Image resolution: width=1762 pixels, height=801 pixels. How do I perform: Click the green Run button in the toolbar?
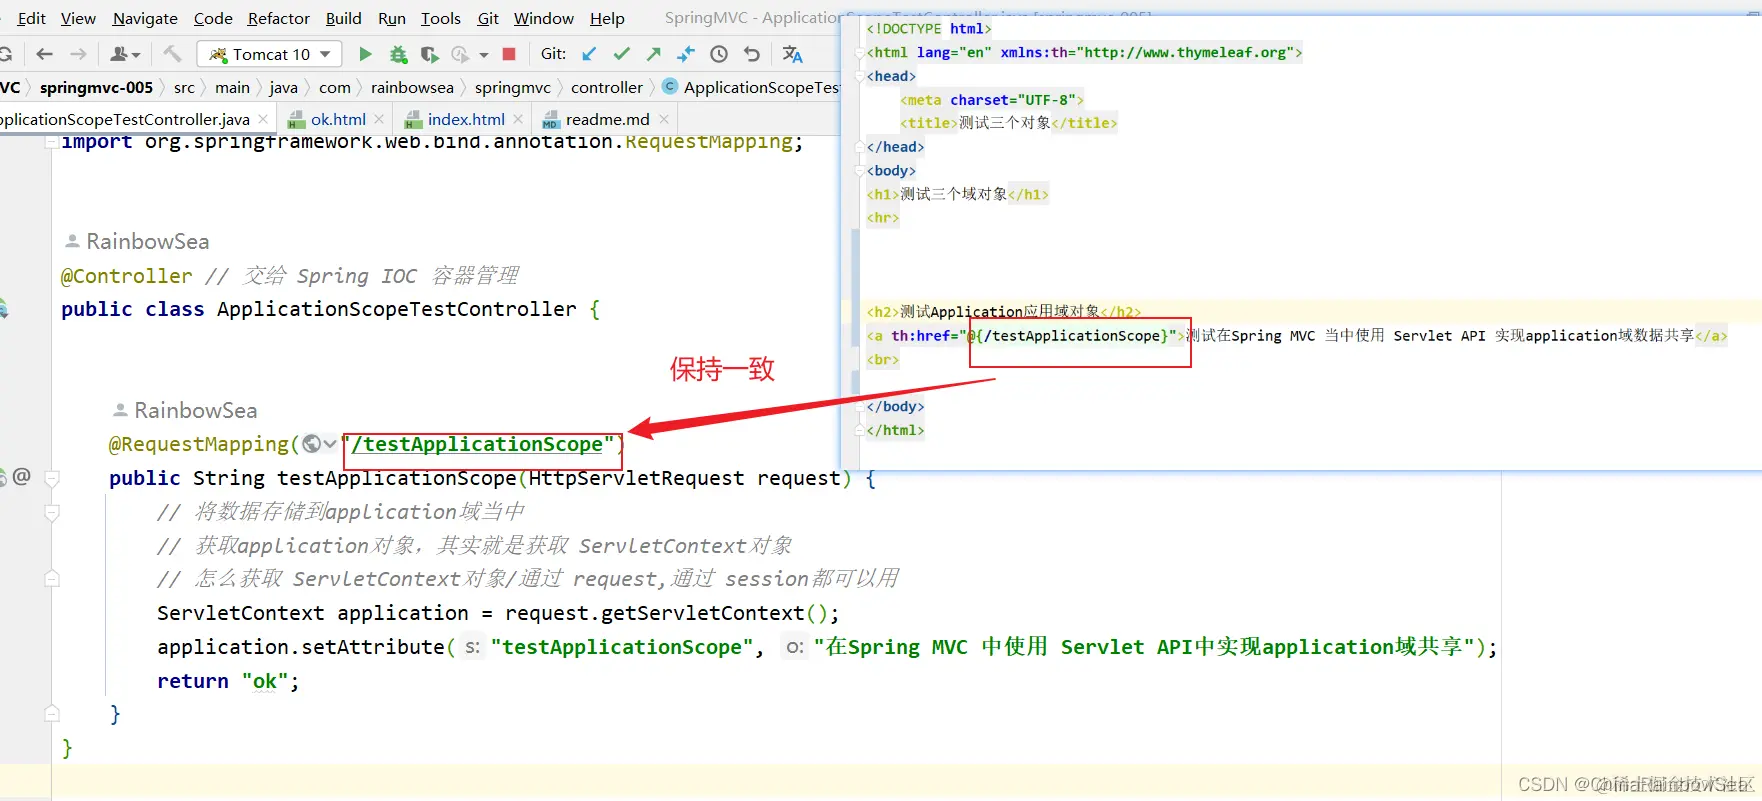tap(365, 54)
